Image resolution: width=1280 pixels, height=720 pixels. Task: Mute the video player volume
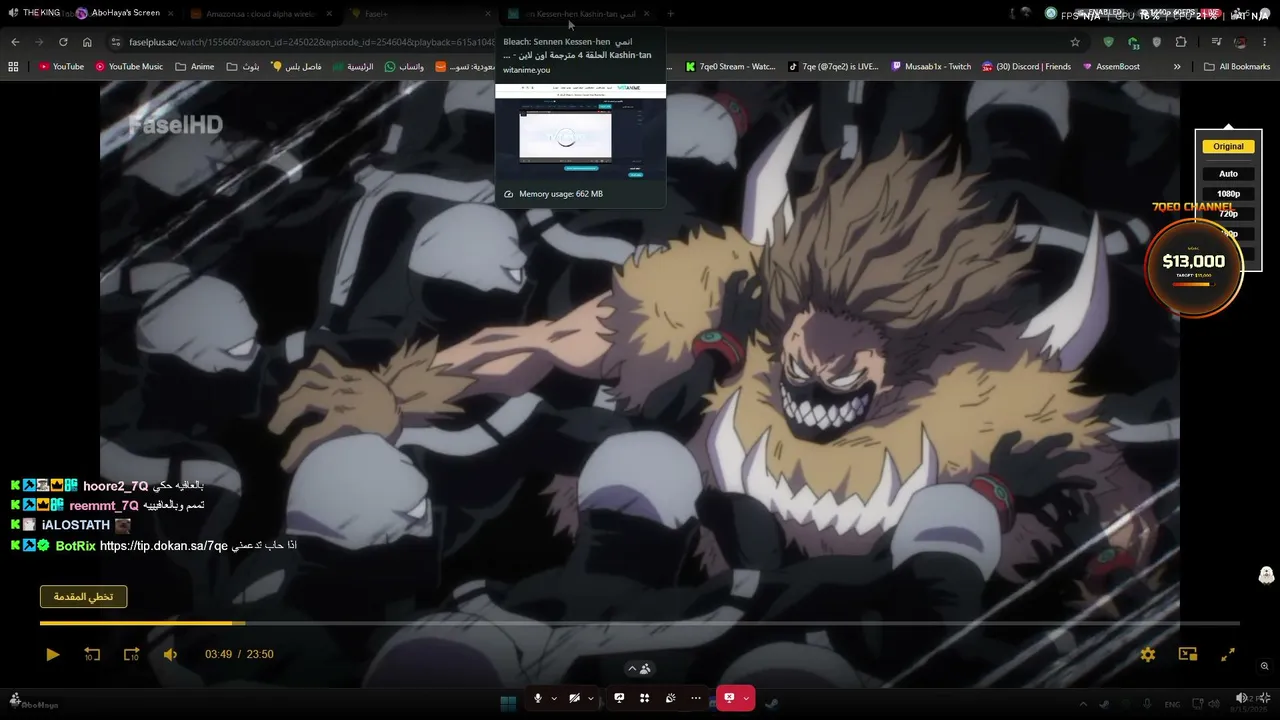pos(170,654)
